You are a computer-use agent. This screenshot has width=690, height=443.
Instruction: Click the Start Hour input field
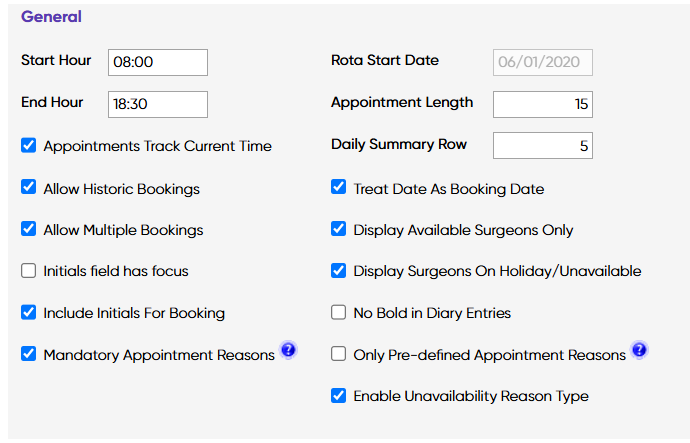click(157, 62)
